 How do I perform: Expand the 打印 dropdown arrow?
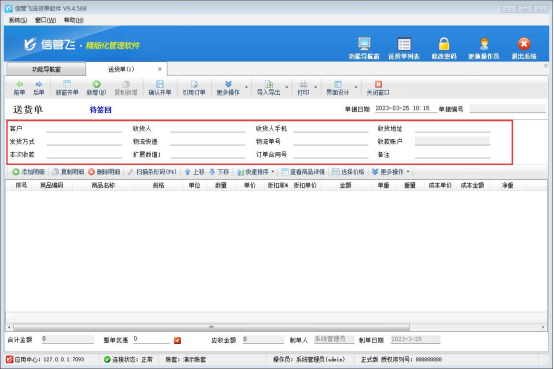(x=316, y=87)
